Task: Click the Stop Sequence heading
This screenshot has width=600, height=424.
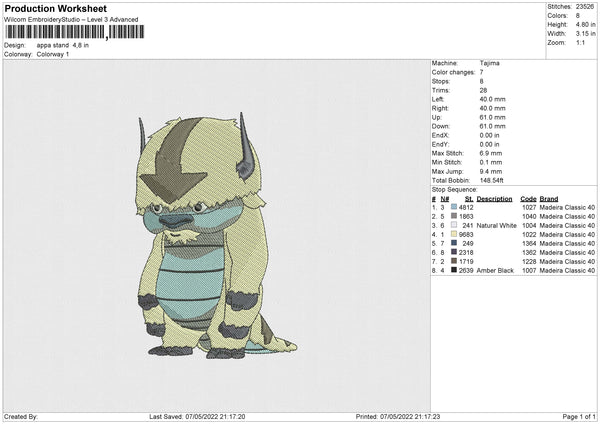Action: coord(455,190)
